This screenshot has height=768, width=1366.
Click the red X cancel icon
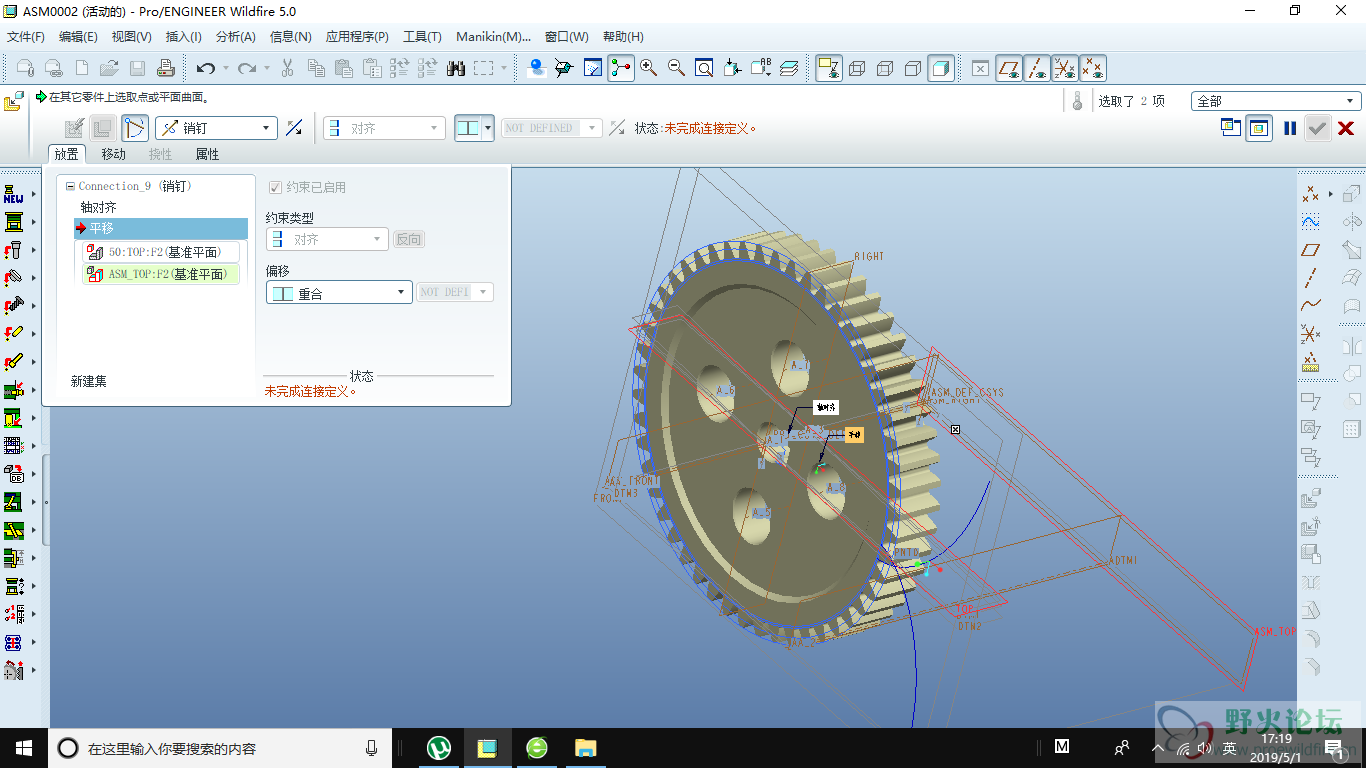(1346, 128)
